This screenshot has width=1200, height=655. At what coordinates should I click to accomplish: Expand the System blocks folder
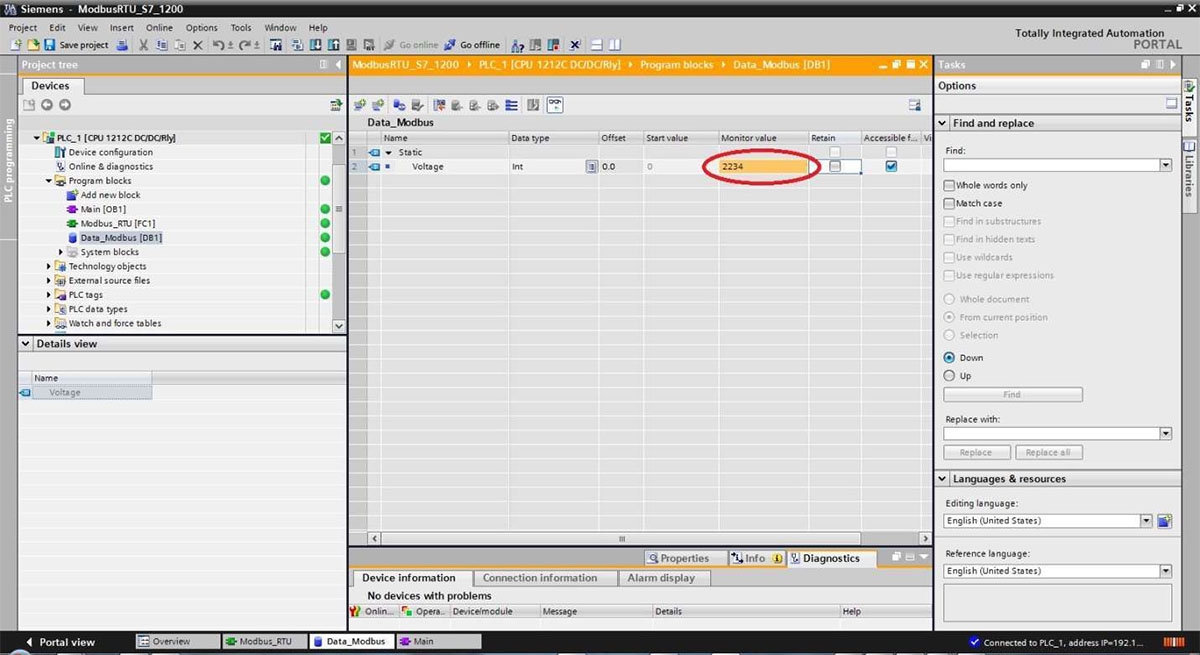coord(60,252)
